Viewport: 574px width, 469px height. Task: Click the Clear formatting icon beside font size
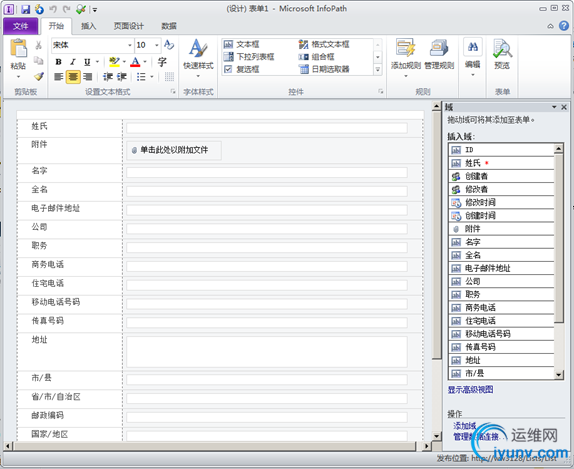coord(169,45)
